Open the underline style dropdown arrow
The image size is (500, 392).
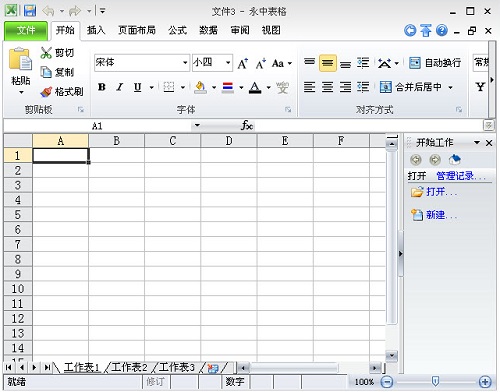(x=152, y=88)
